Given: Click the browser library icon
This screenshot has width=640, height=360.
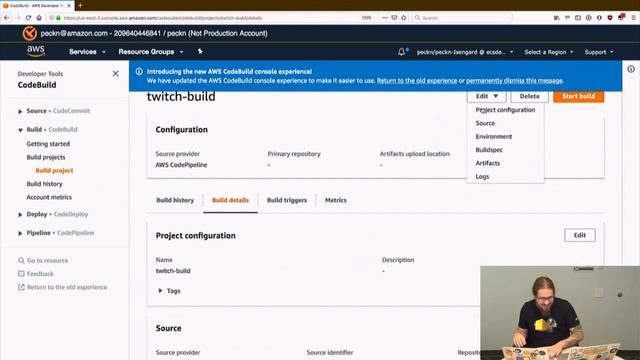Looking at the screenshot, I should pyautogui.click(x=557, y=18).
